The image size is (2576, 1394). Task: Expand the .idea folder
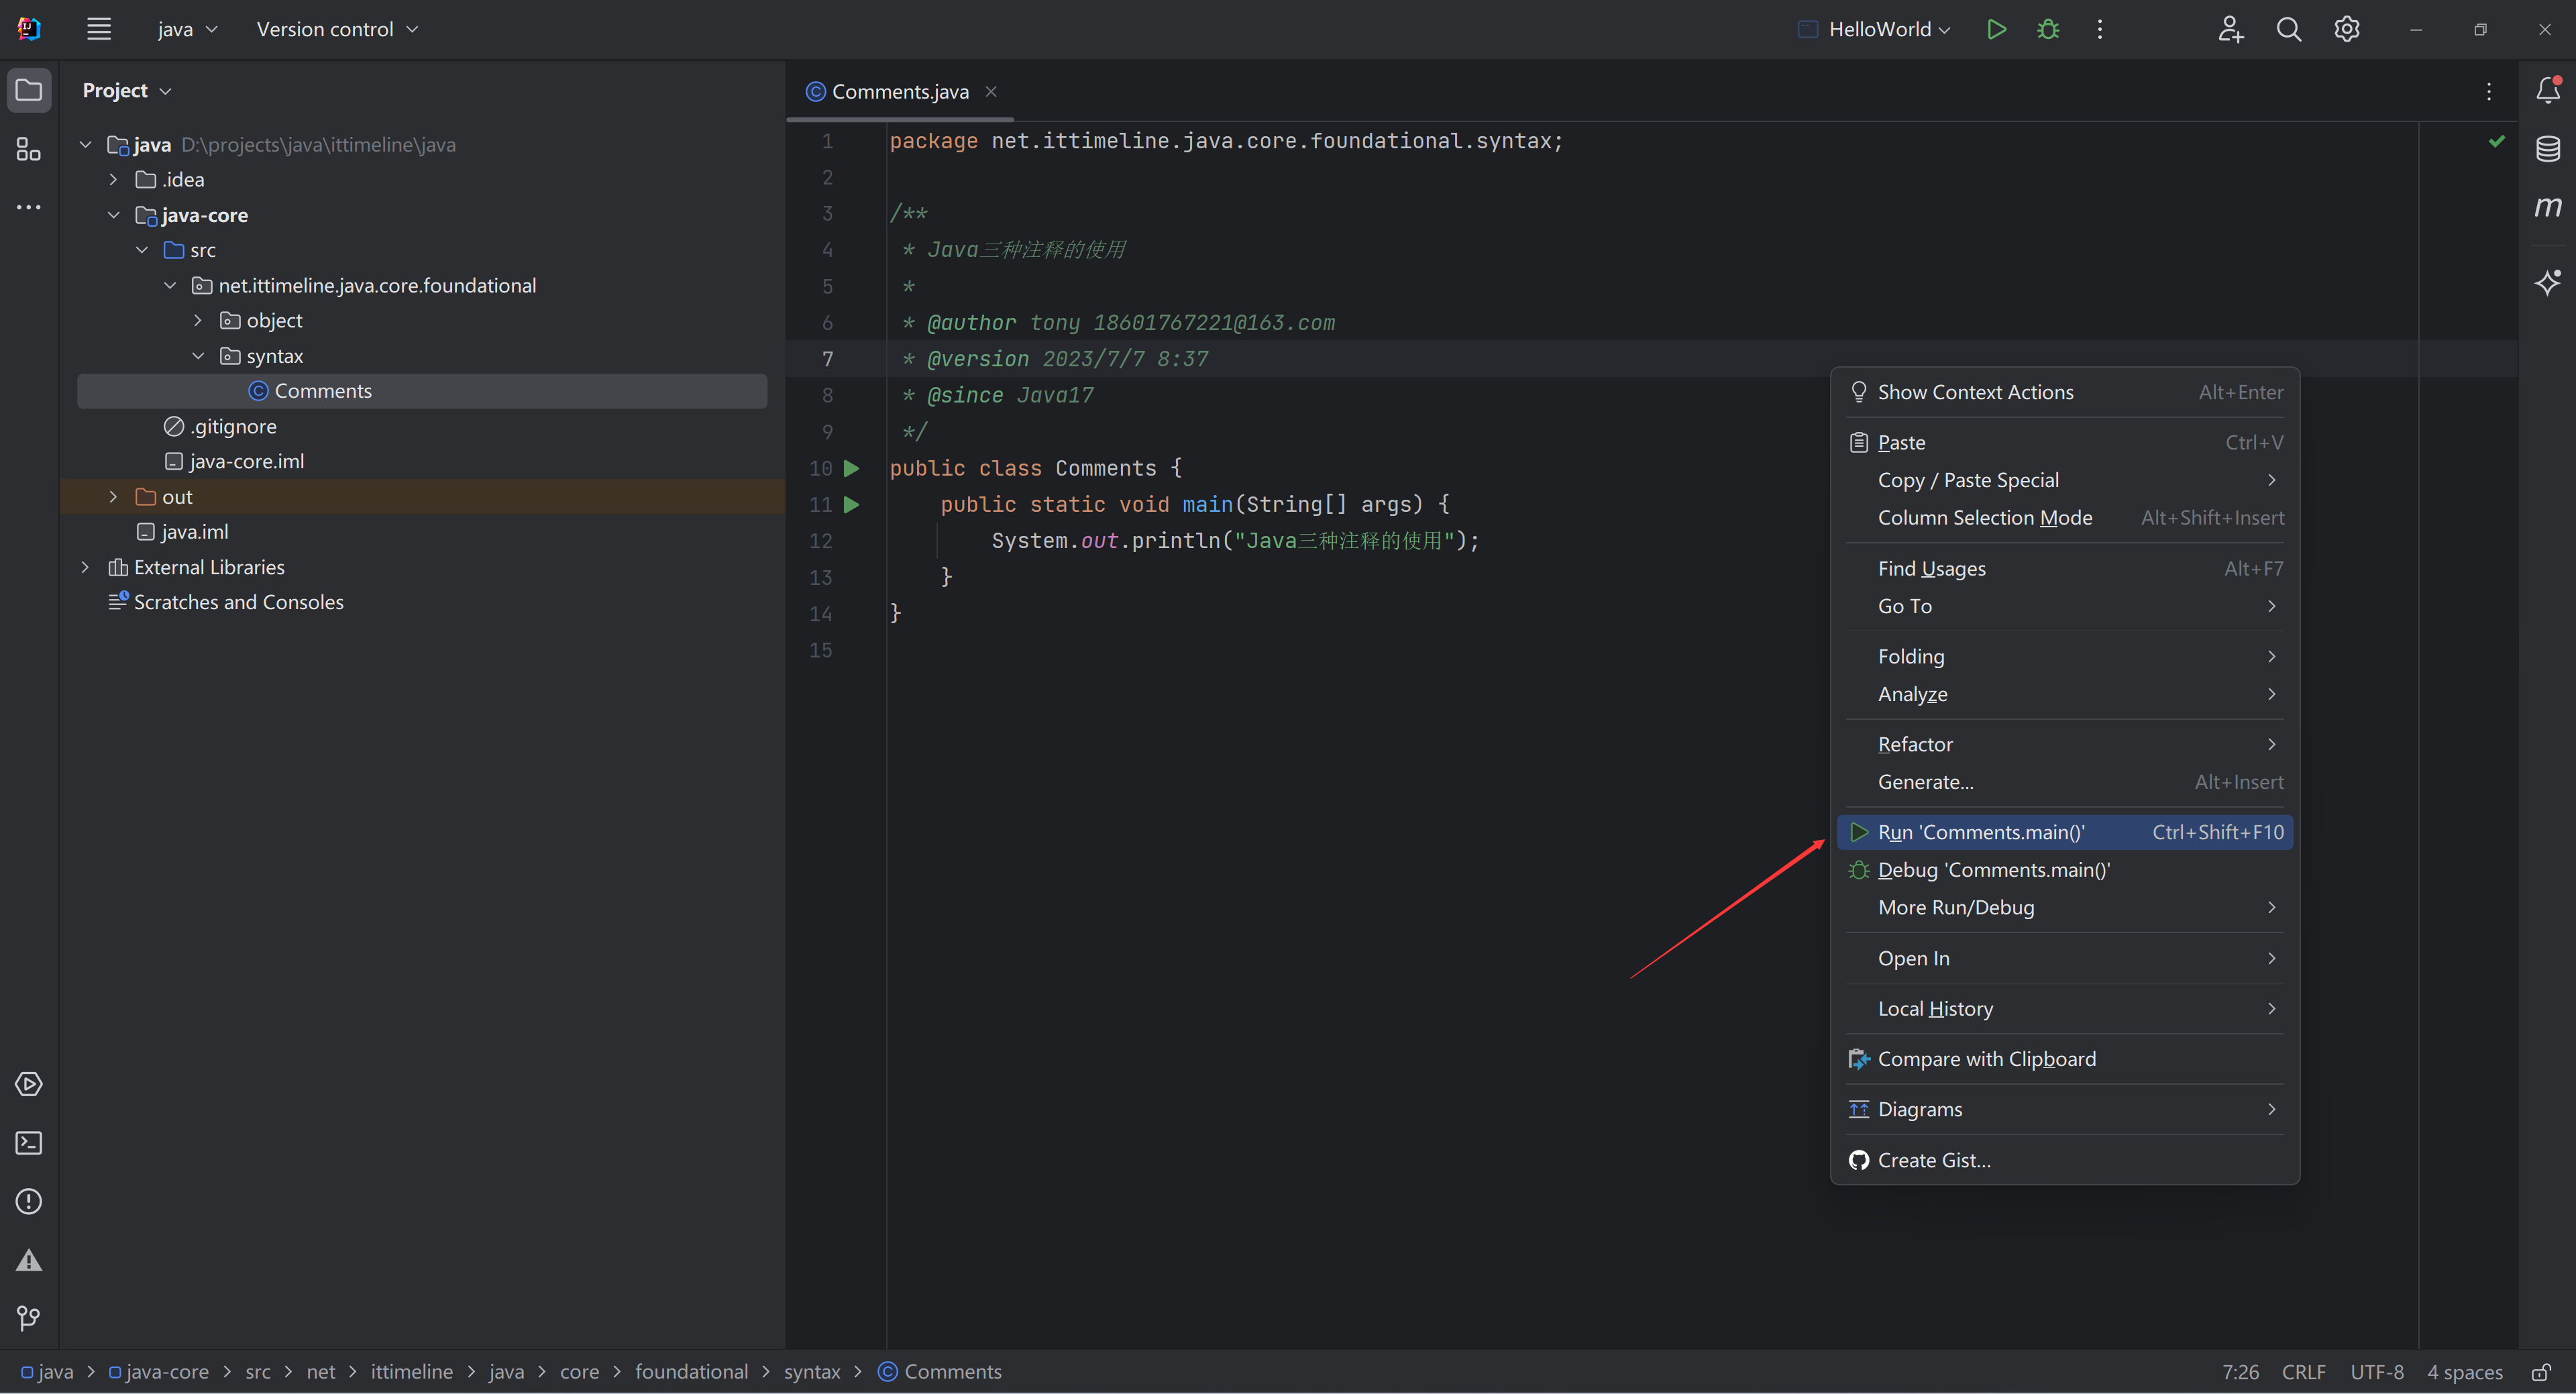(x=113, y=179)
